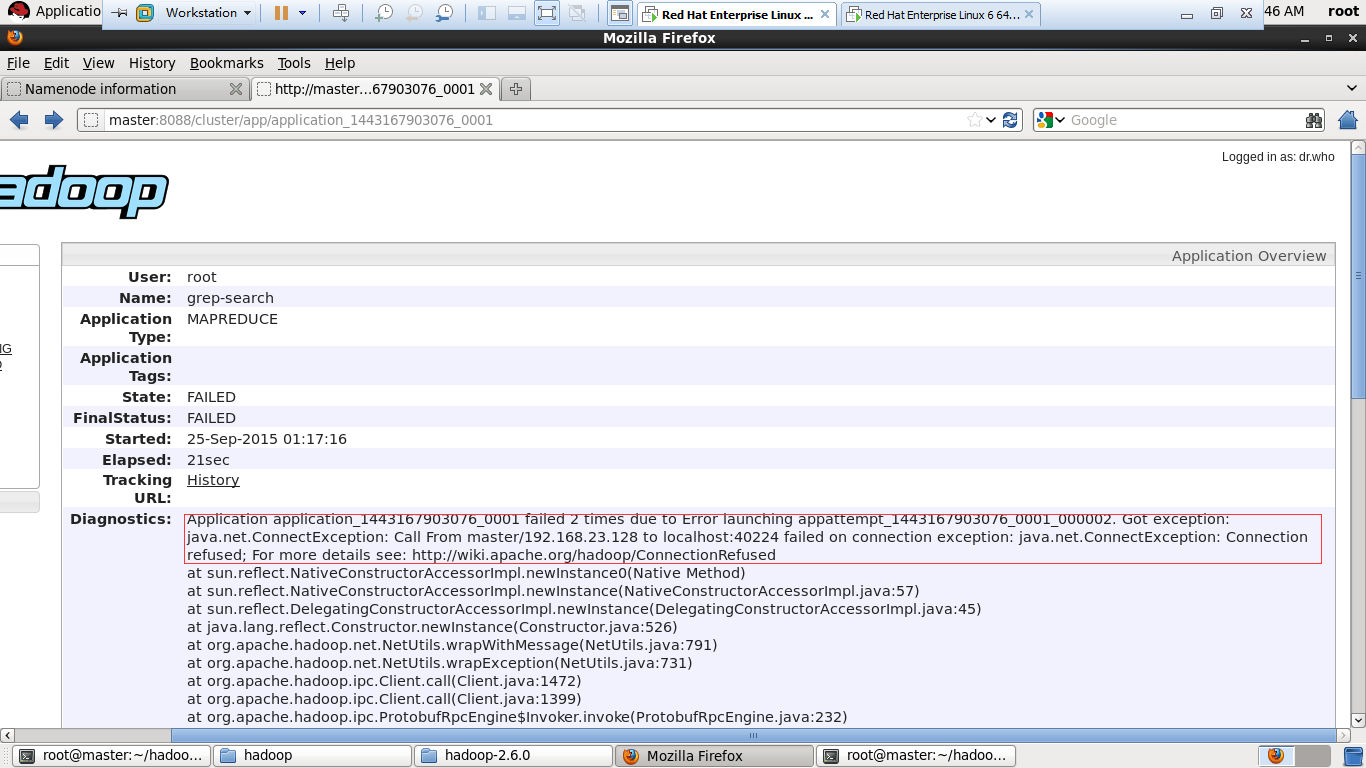Open hadoop folder window from taskbar

pos(314,755)
